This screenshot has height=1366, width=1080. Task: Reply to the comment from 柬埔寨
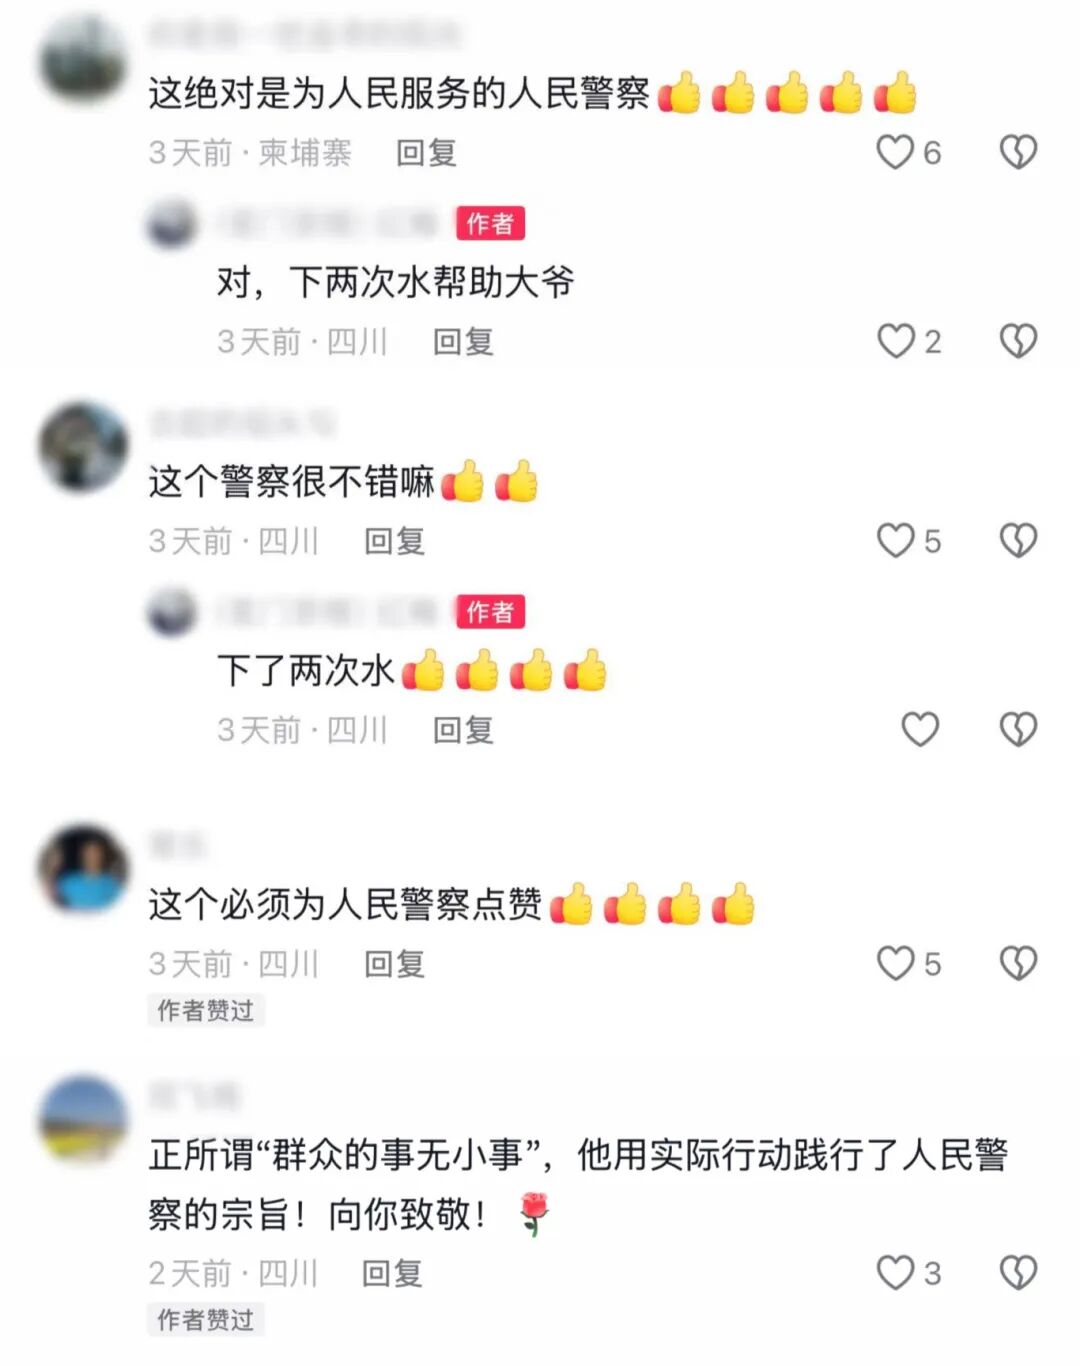tap(427, 153)
